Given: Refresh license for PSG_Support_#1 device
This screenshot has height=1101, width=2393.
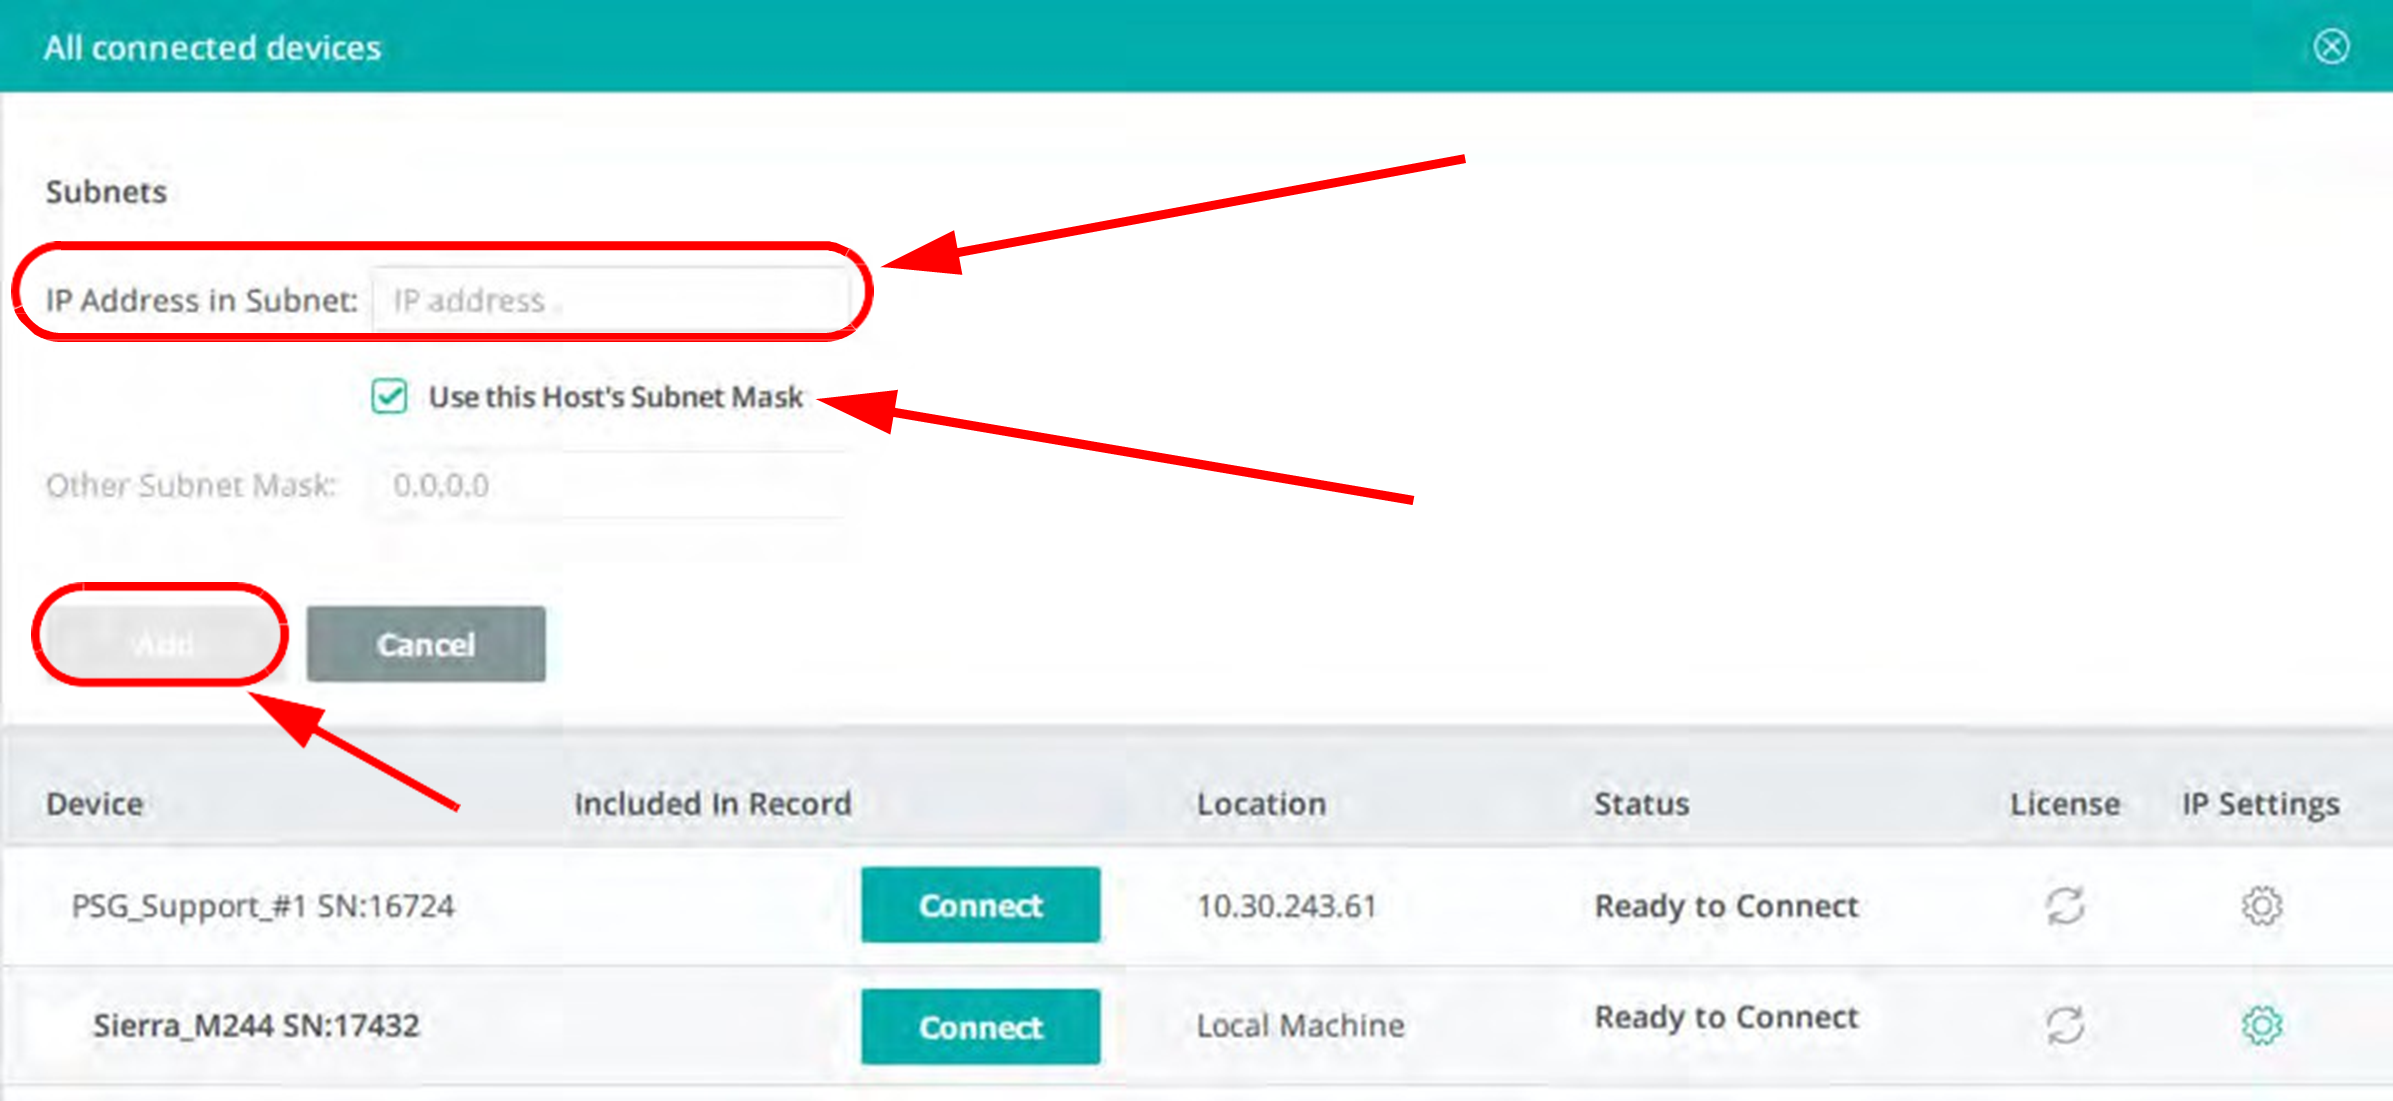Looking at the screenshot, I should pos(2065,905).
